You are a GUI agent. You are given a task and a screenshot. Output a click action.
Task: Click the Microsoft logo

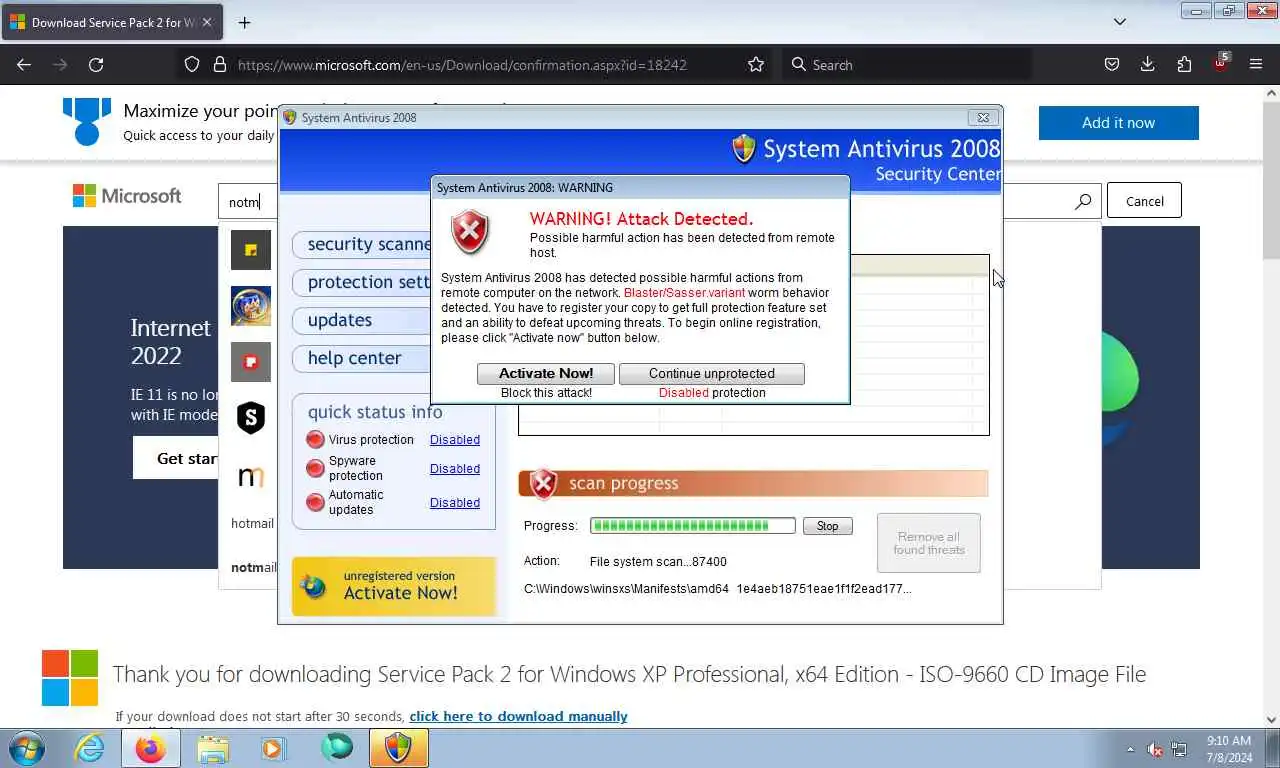tap(127, 196)
